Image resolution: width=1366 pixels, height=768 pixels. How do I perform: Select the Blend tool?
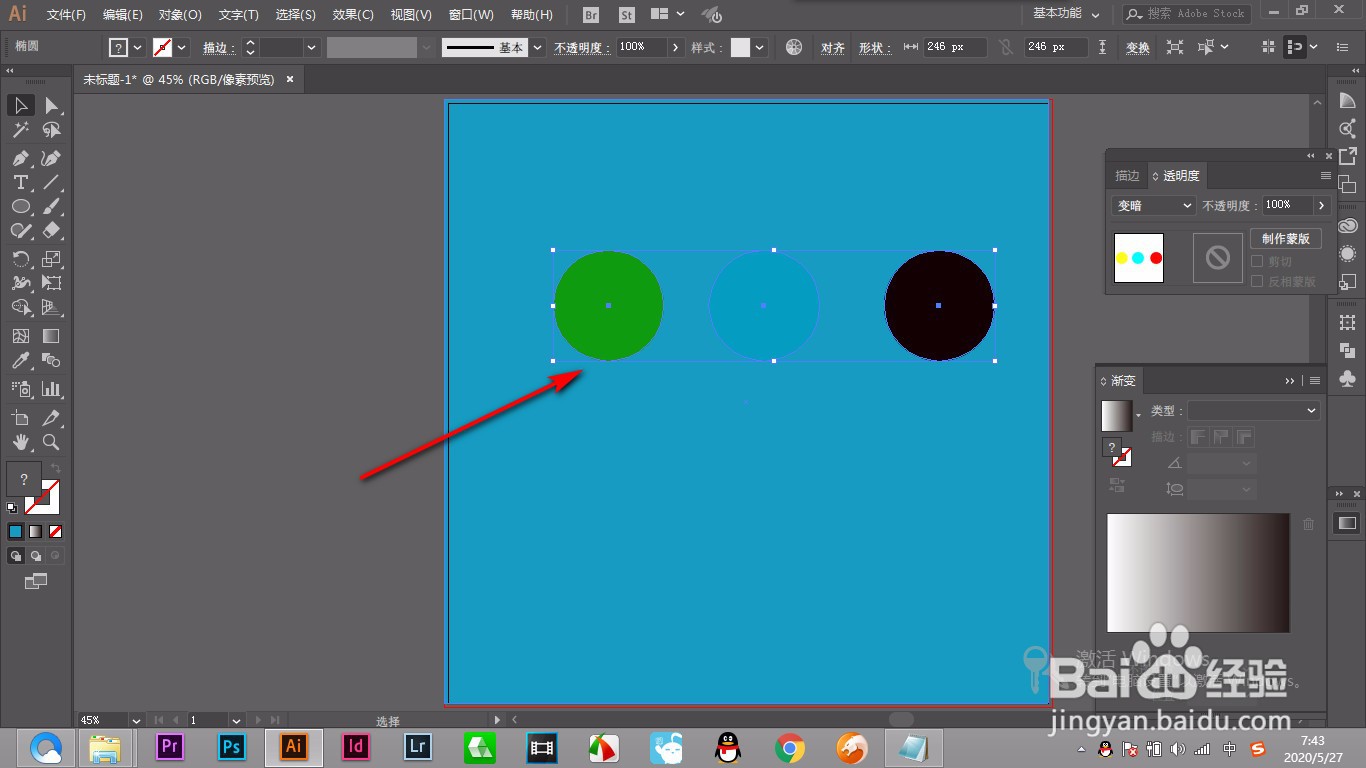pyautogui.click(x=51, y=360)
